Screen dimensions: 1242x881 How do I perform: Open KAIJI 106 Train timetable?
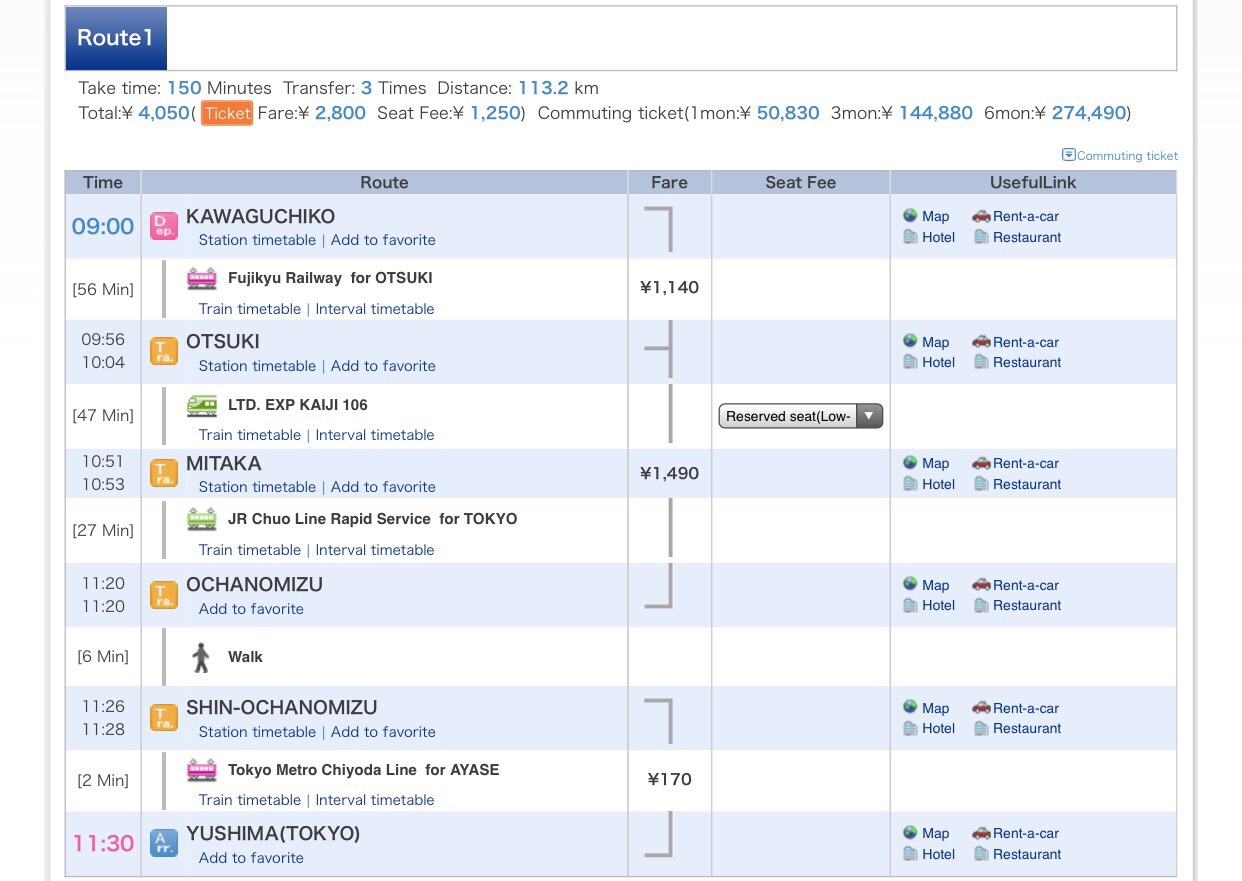250,435
